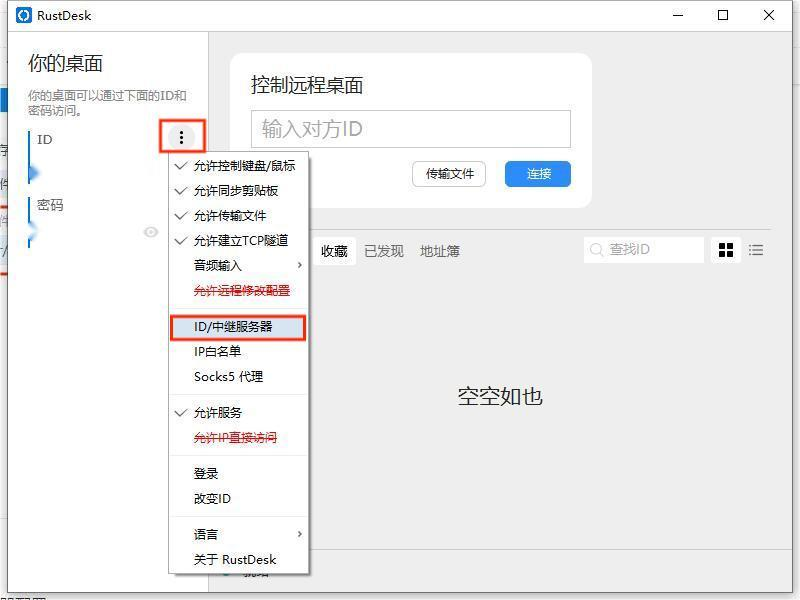The width and height of the screenshot is (800, 600).
Task: Click the three-dot menu beside ID
Action: [x=181, y=137]
